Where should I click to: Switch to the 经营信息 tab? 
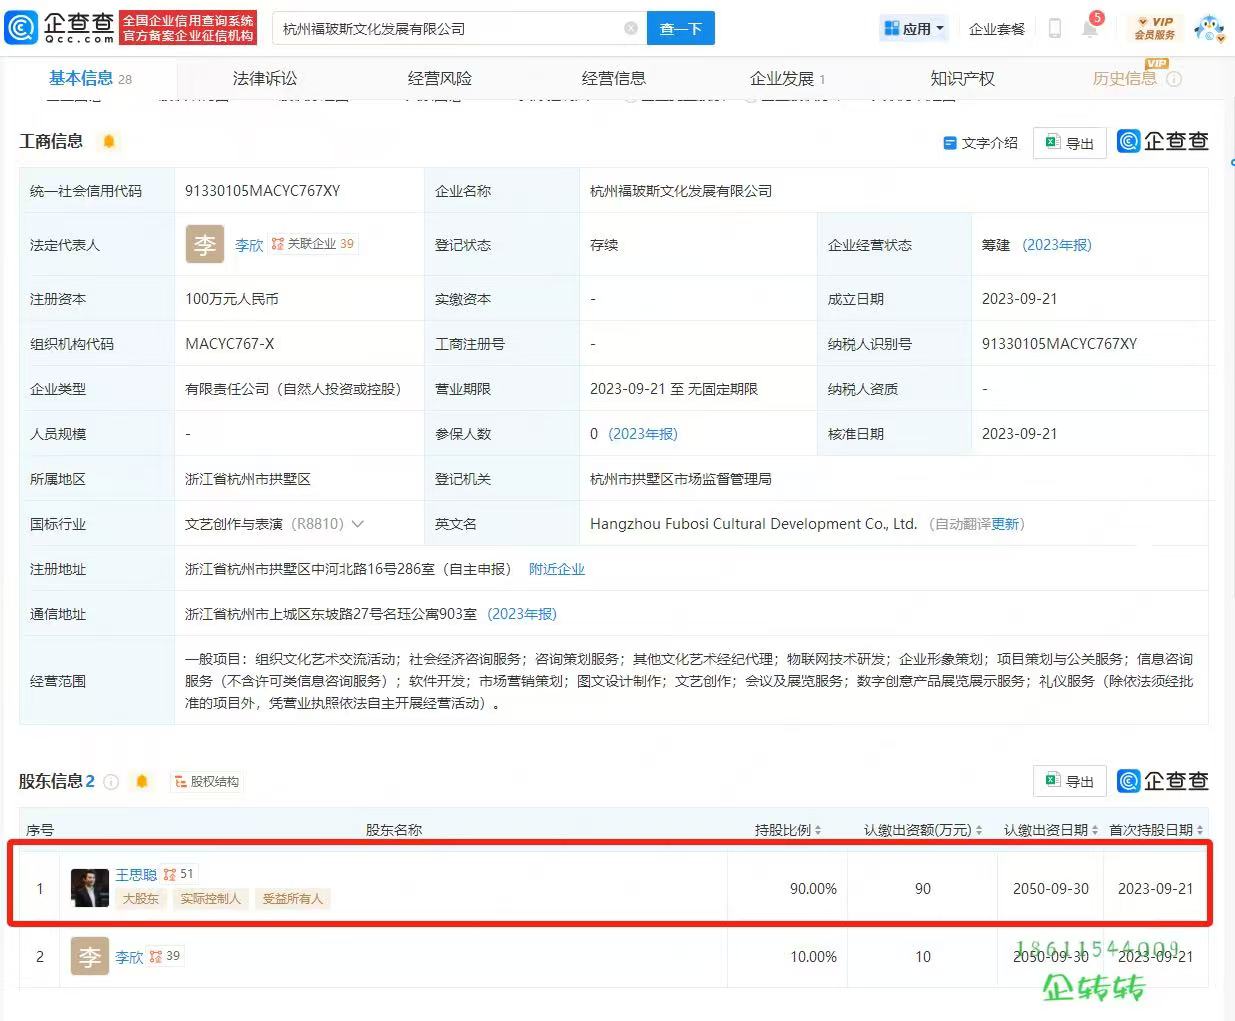tap(614, 78)
